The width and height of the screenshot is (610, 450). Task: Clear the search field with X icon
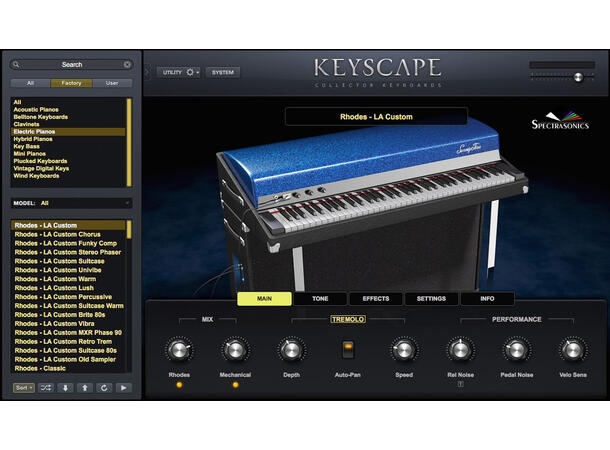pyautogui.click(x=127, y=65)
